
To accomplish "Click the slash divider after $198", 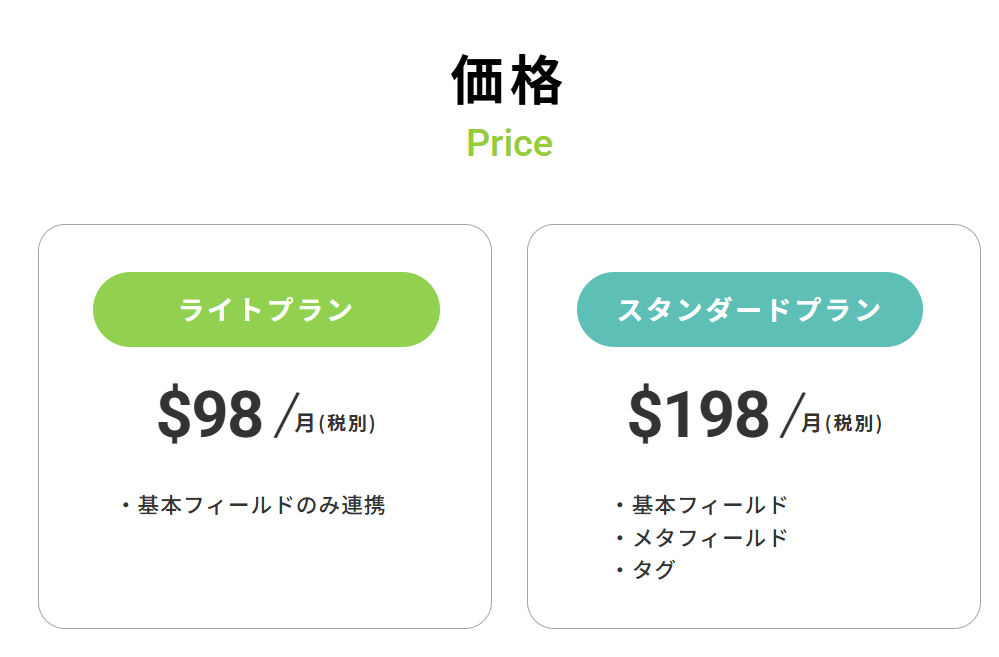I will pos(792,416).
